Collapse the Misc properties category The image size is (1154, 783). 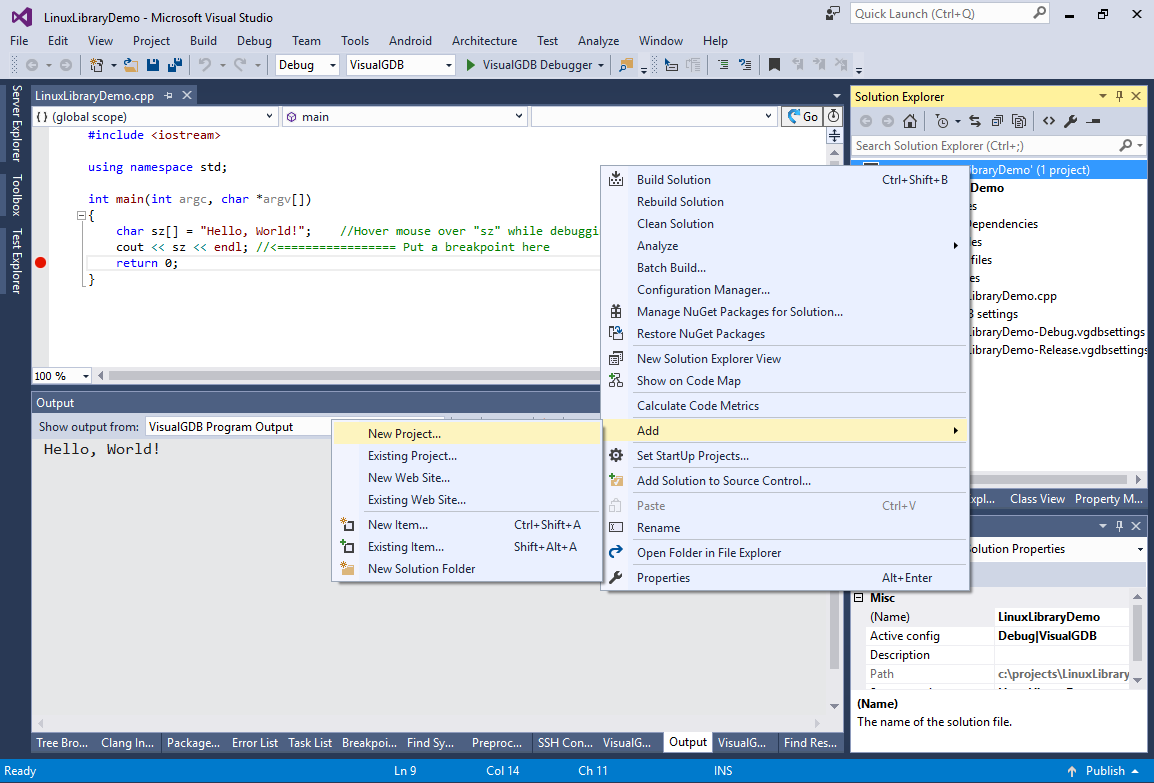click(858, 598)
